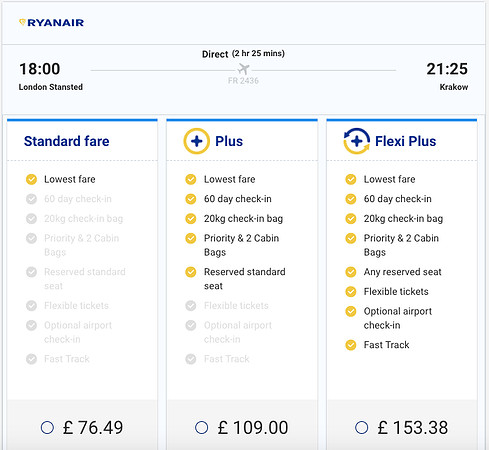This screenshot has width=489, height=450.
Task: Click the Standard fare Lowest fare checkmark
Action: 31,179
